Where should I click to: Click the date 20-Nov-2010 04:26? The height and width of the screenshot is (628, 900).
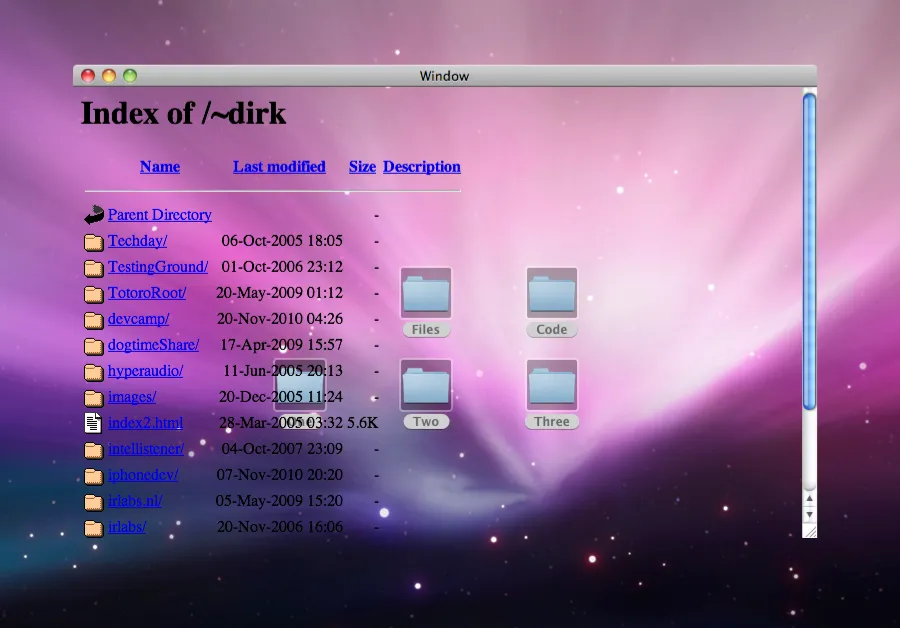pos(280,319)
